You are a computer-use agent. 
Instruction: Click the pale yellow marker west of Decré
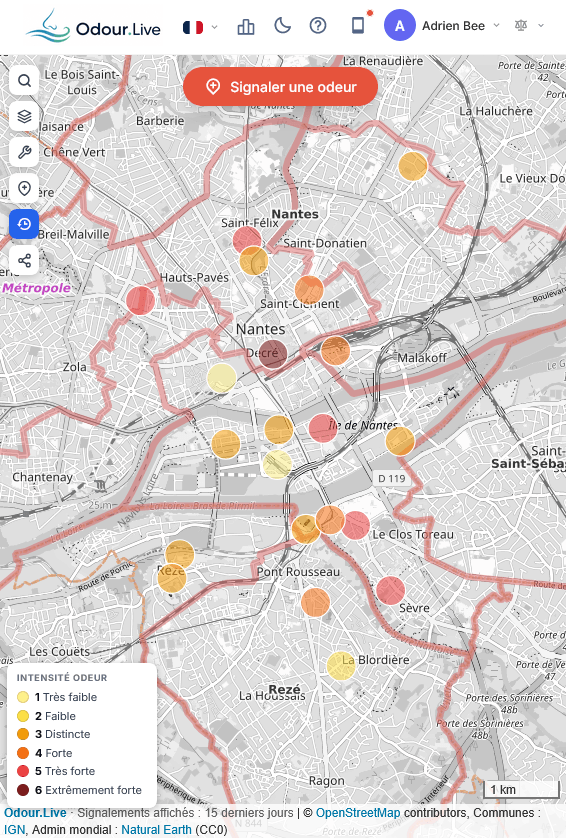tap(221, 378)
